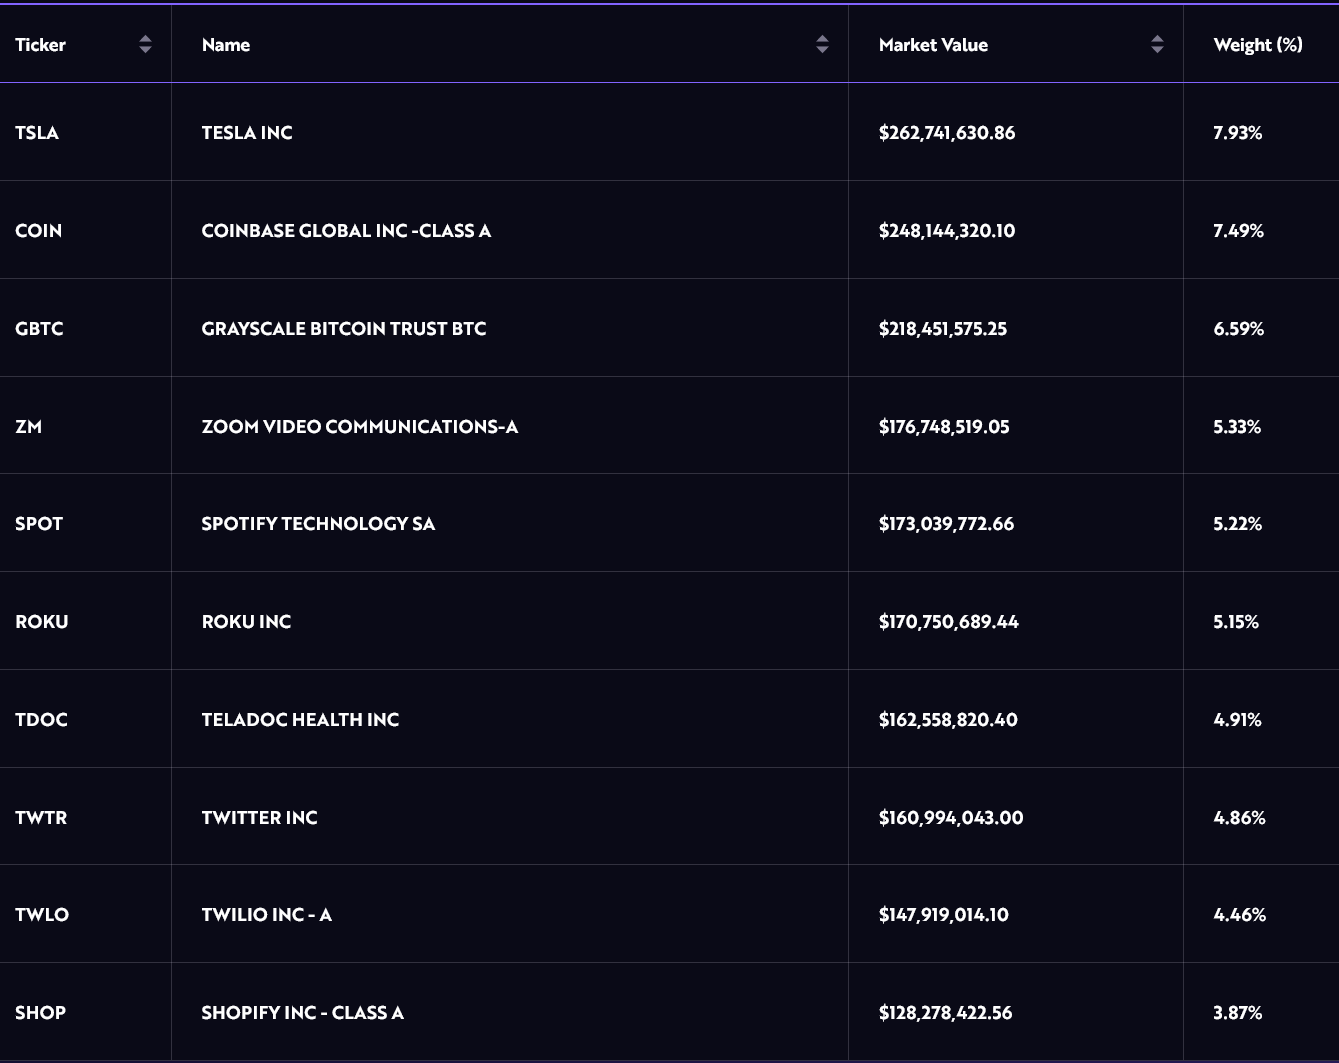Click the TWITTER INC name
Viewport: 1339px width, 1063px height.
[259, 818]
